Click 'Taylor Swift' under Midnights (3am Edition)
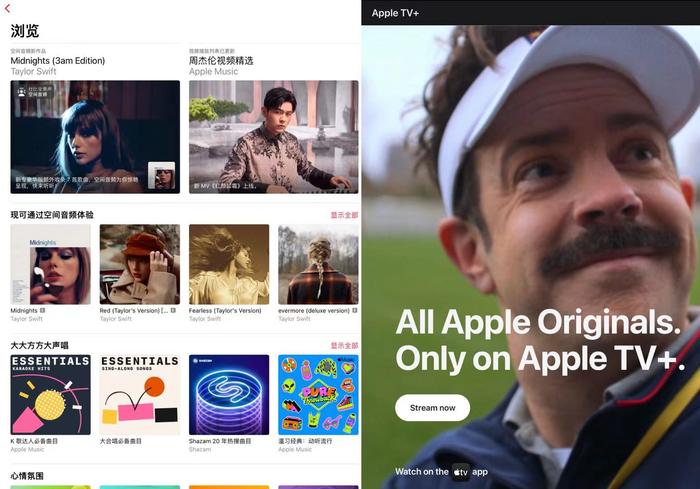This screenshot has height=489, width=700. (x=33, y=71)
